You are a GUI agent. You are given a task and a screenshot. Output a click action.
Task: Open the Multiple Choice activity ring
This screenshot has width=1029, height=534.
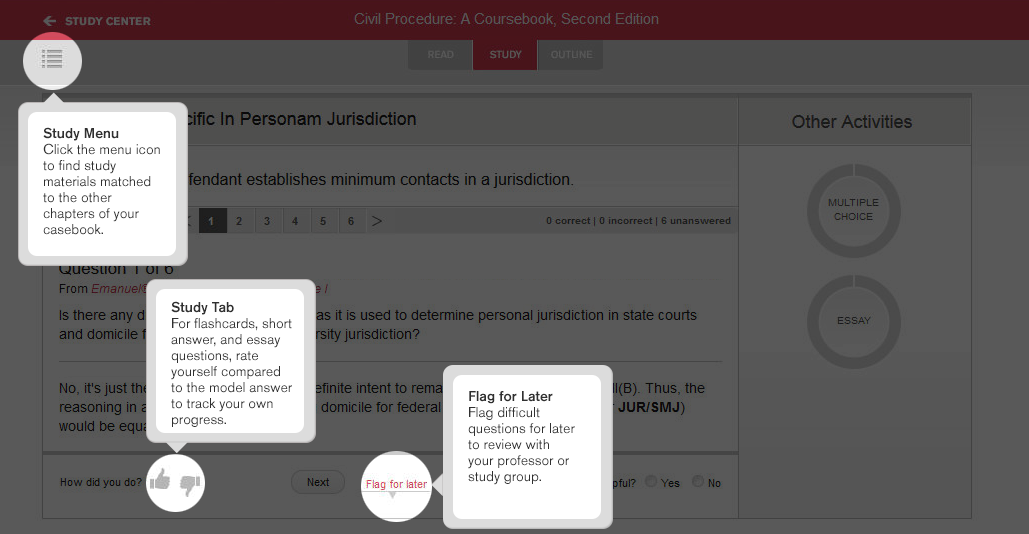click(853, 210)
